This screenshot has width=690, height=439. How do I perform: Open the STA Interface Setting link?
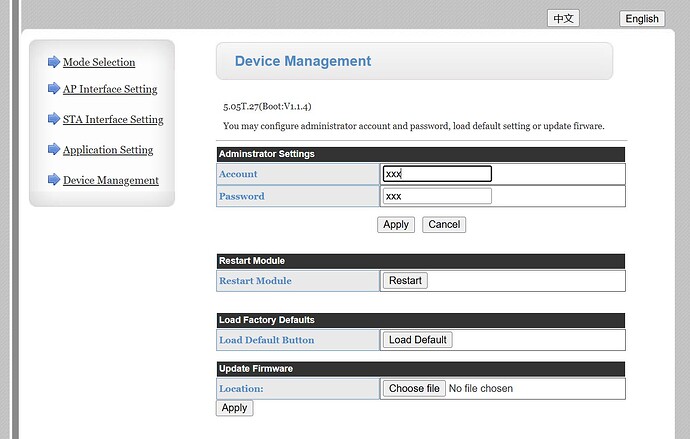pos(113,120)
